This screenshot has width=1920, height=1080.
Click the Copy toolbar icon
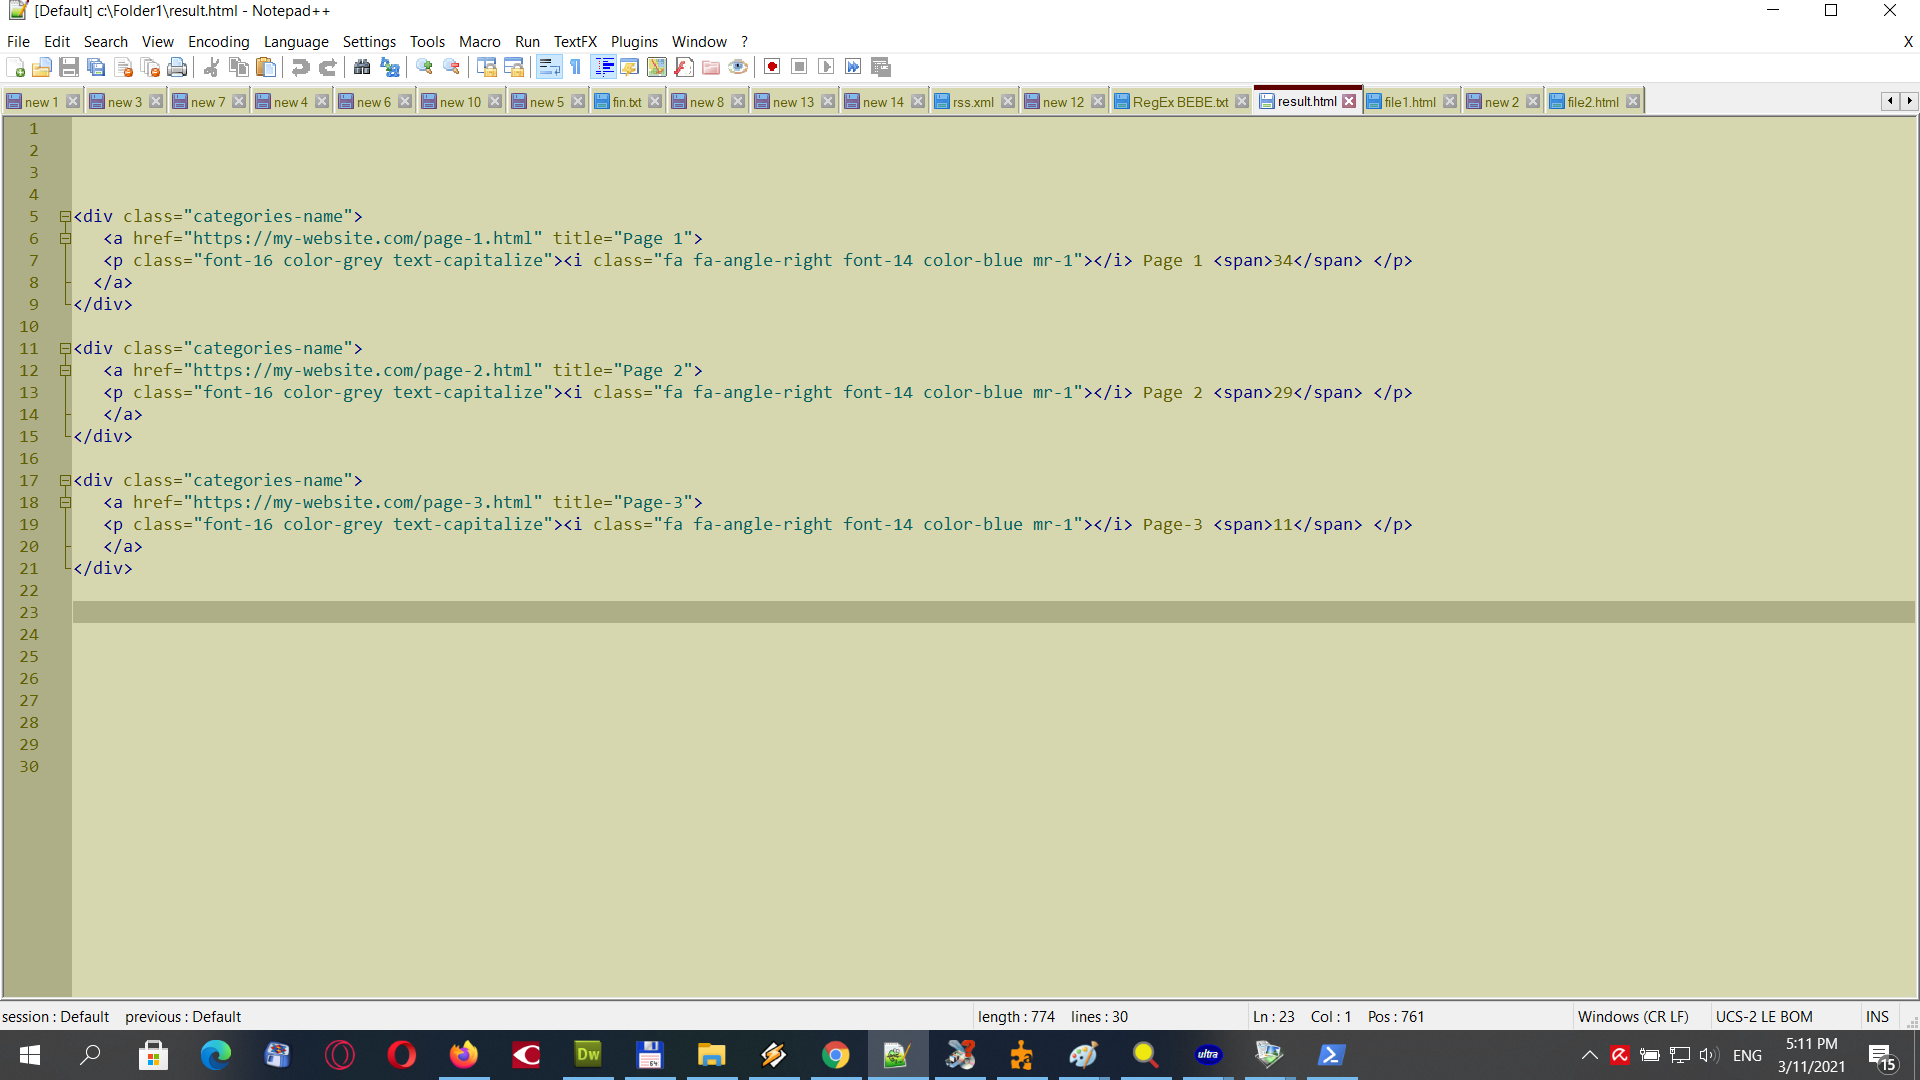238,67
